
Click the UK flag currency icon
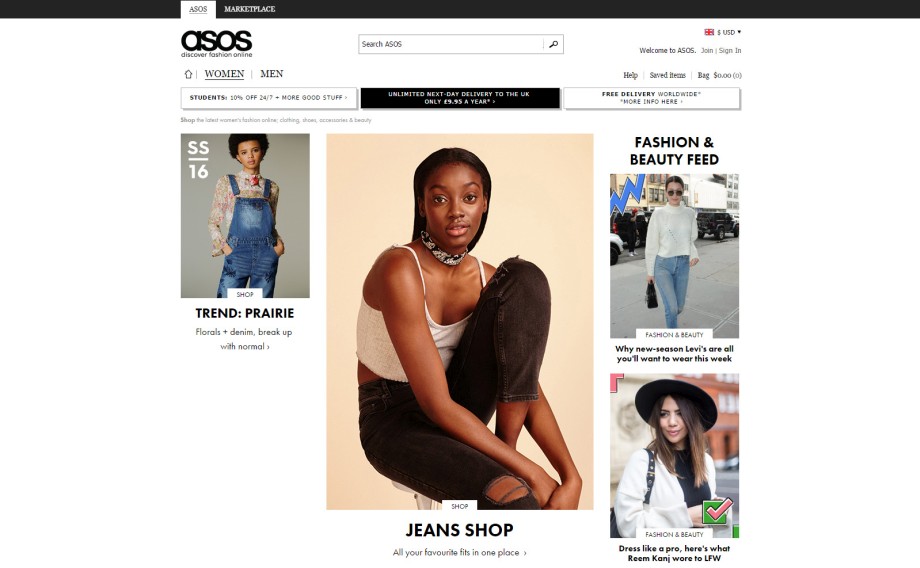(709, 32)
